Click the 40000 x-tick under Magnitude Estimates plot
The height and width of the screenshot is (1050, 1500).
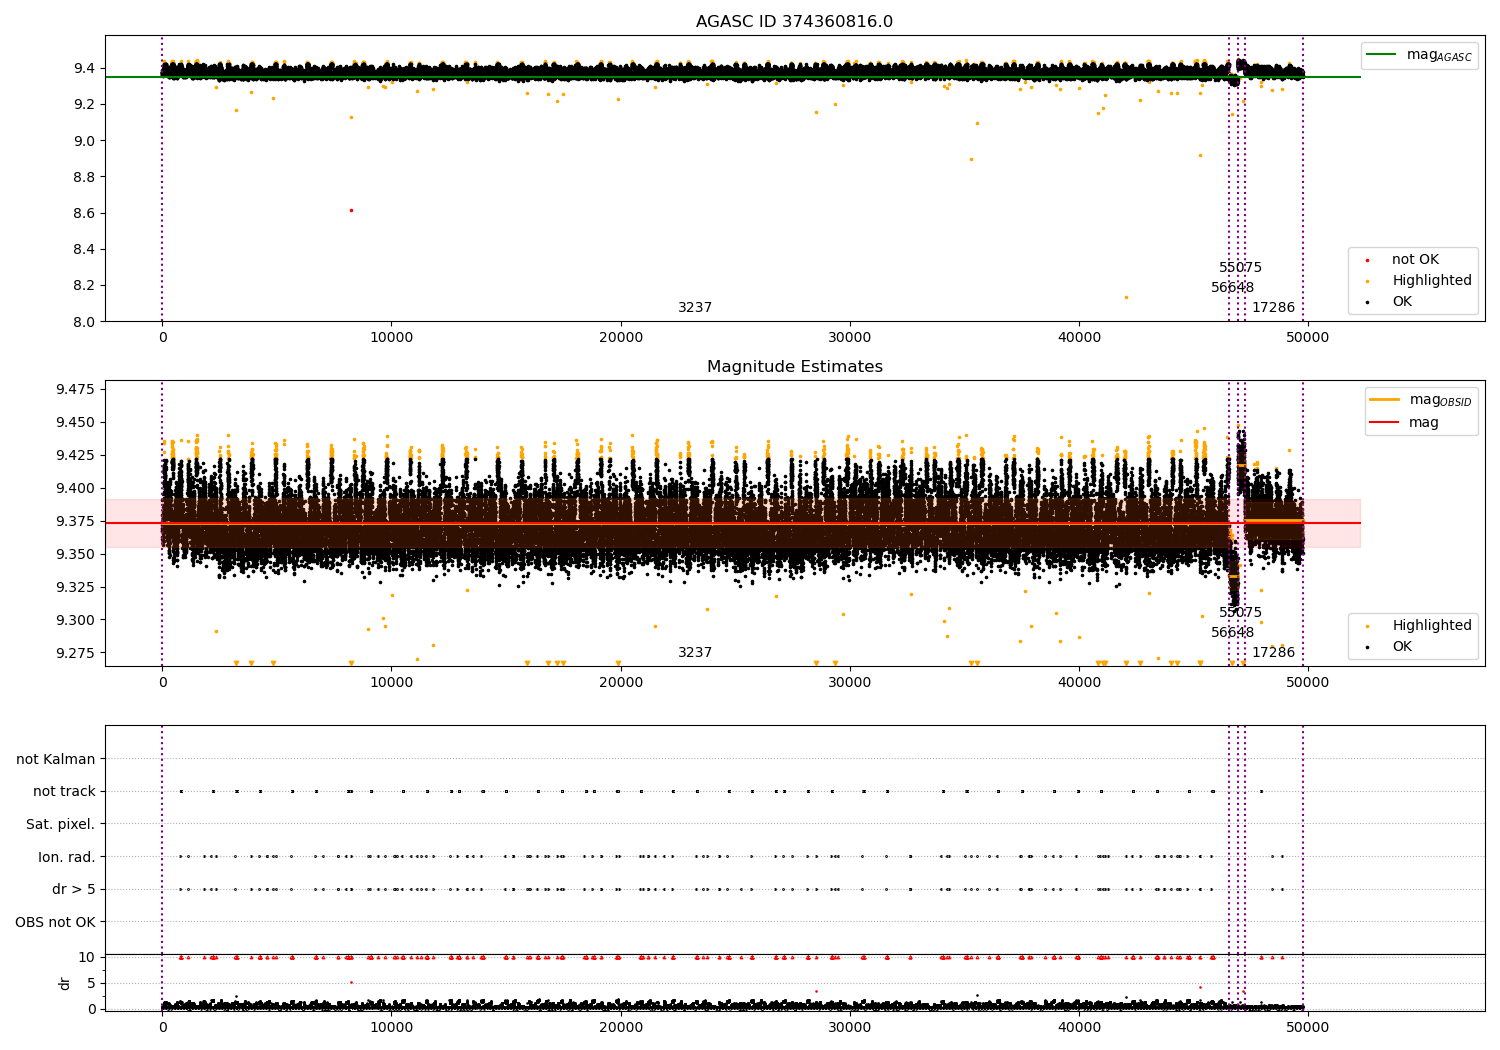[1079, 683]
